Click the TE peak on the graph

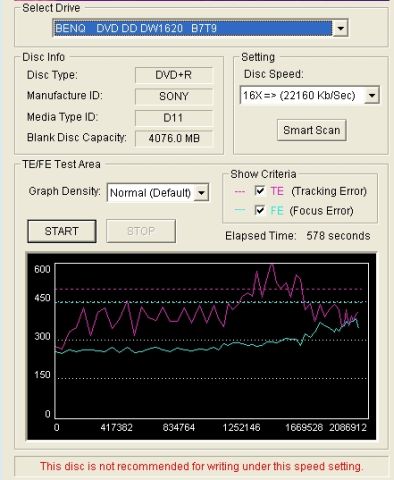pos(272,265)
